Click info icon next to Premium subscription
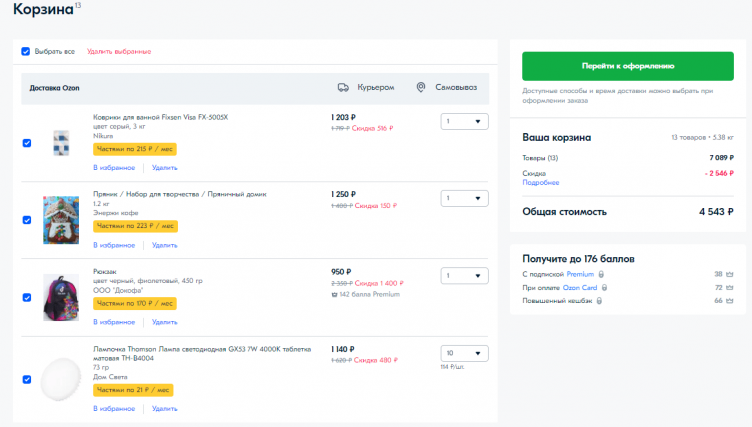This screenshot has height=427, width=752. 601,274
